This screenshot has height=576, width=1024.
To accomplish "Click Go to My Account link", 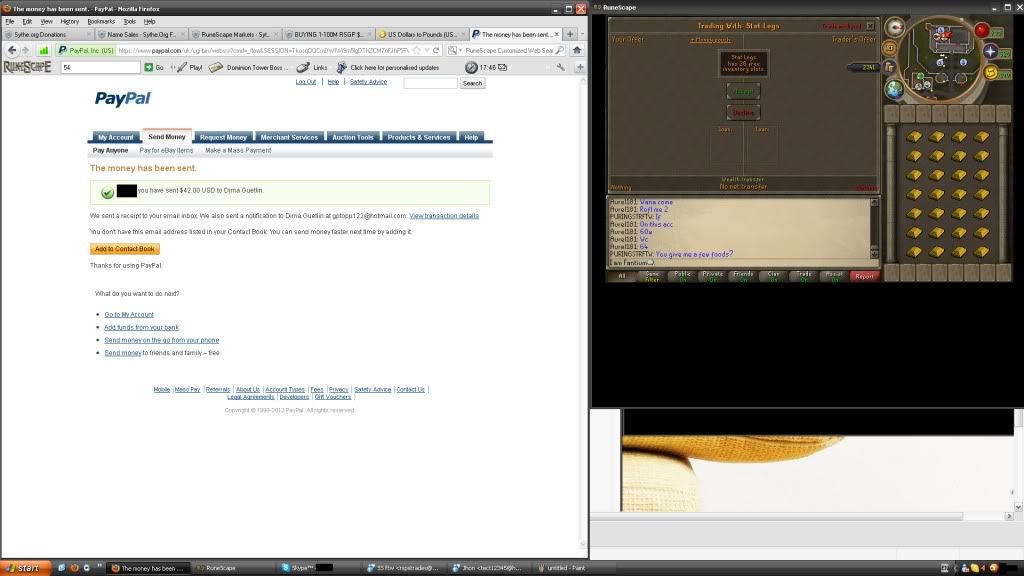I will click(129, 314).
